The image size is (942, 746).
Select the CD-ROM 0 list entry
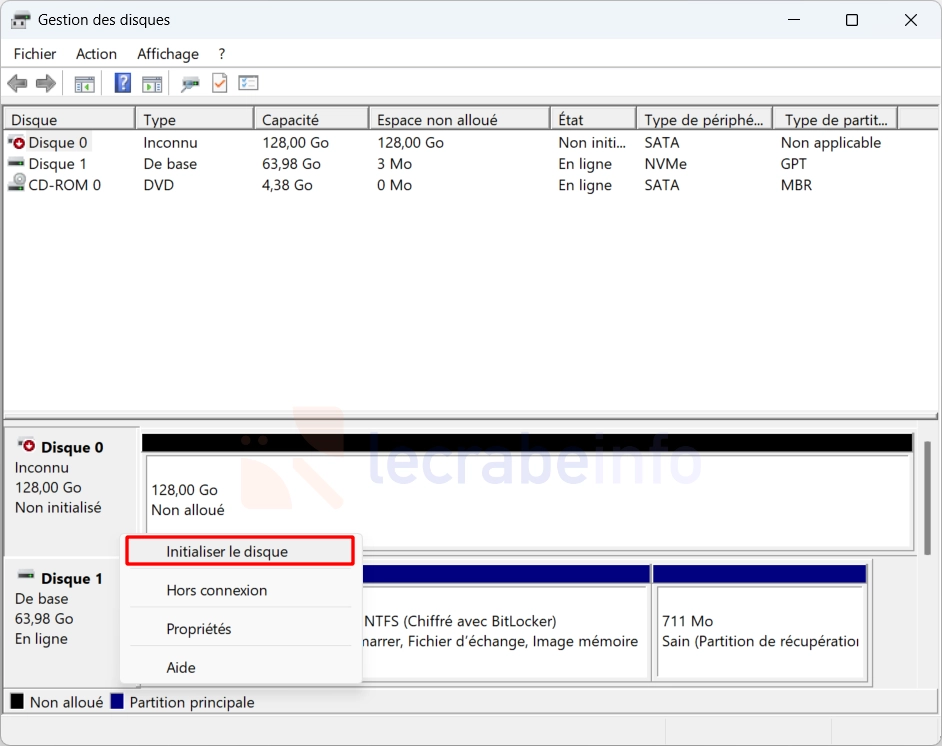coord(64,185)
